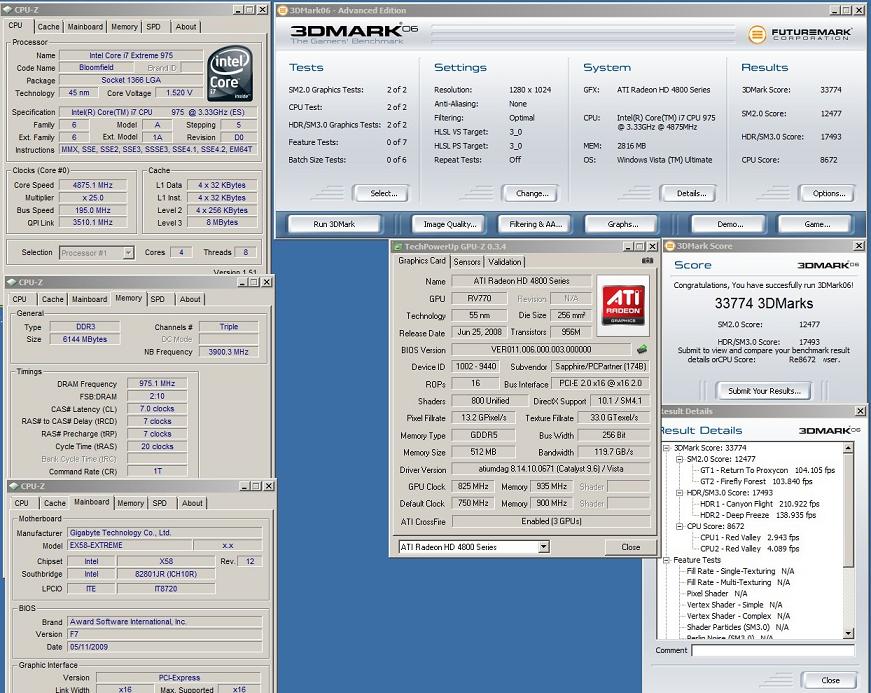Image resolution: width=871 pixels, height=693 pixels.
Task: Minimize the GPU-Z window
Action: (x=628, y=247)
